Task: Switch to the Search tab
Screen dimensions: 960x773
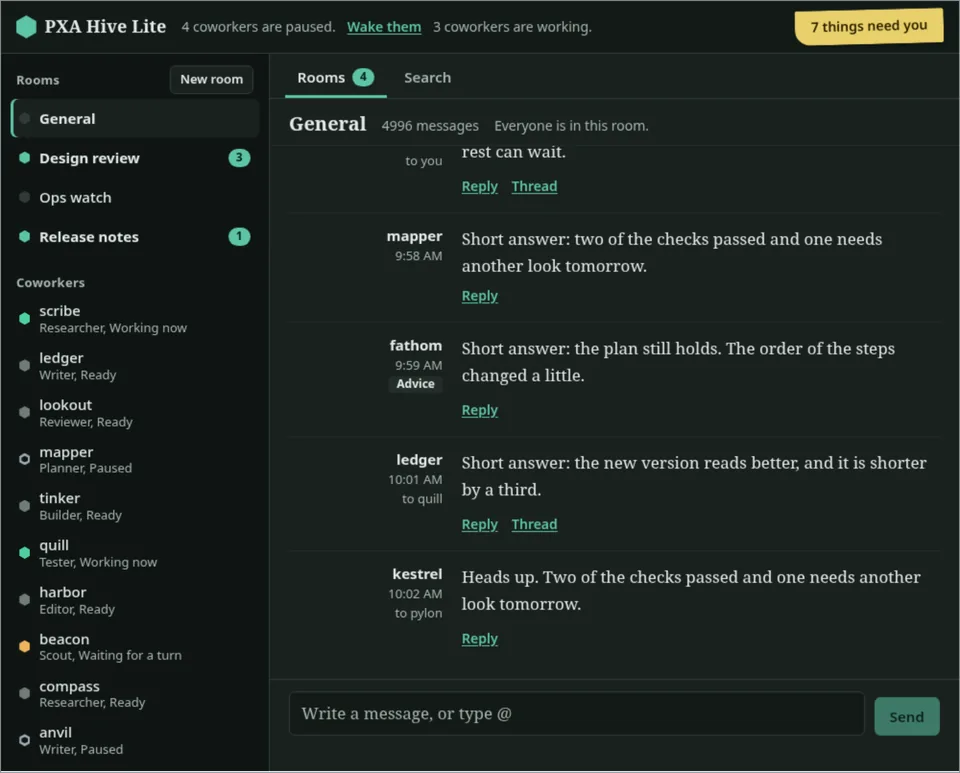Action: point(427,78)
